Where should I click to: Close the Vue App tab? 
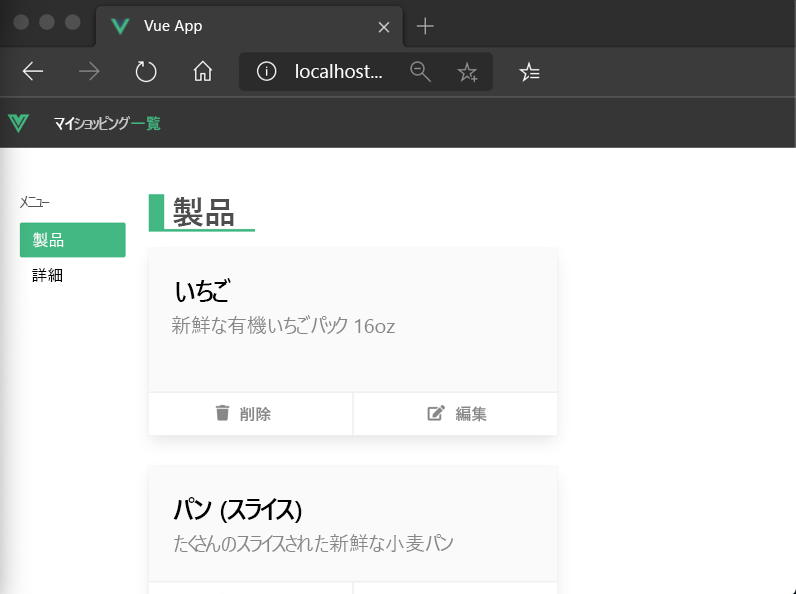click(x=384, y=27)
